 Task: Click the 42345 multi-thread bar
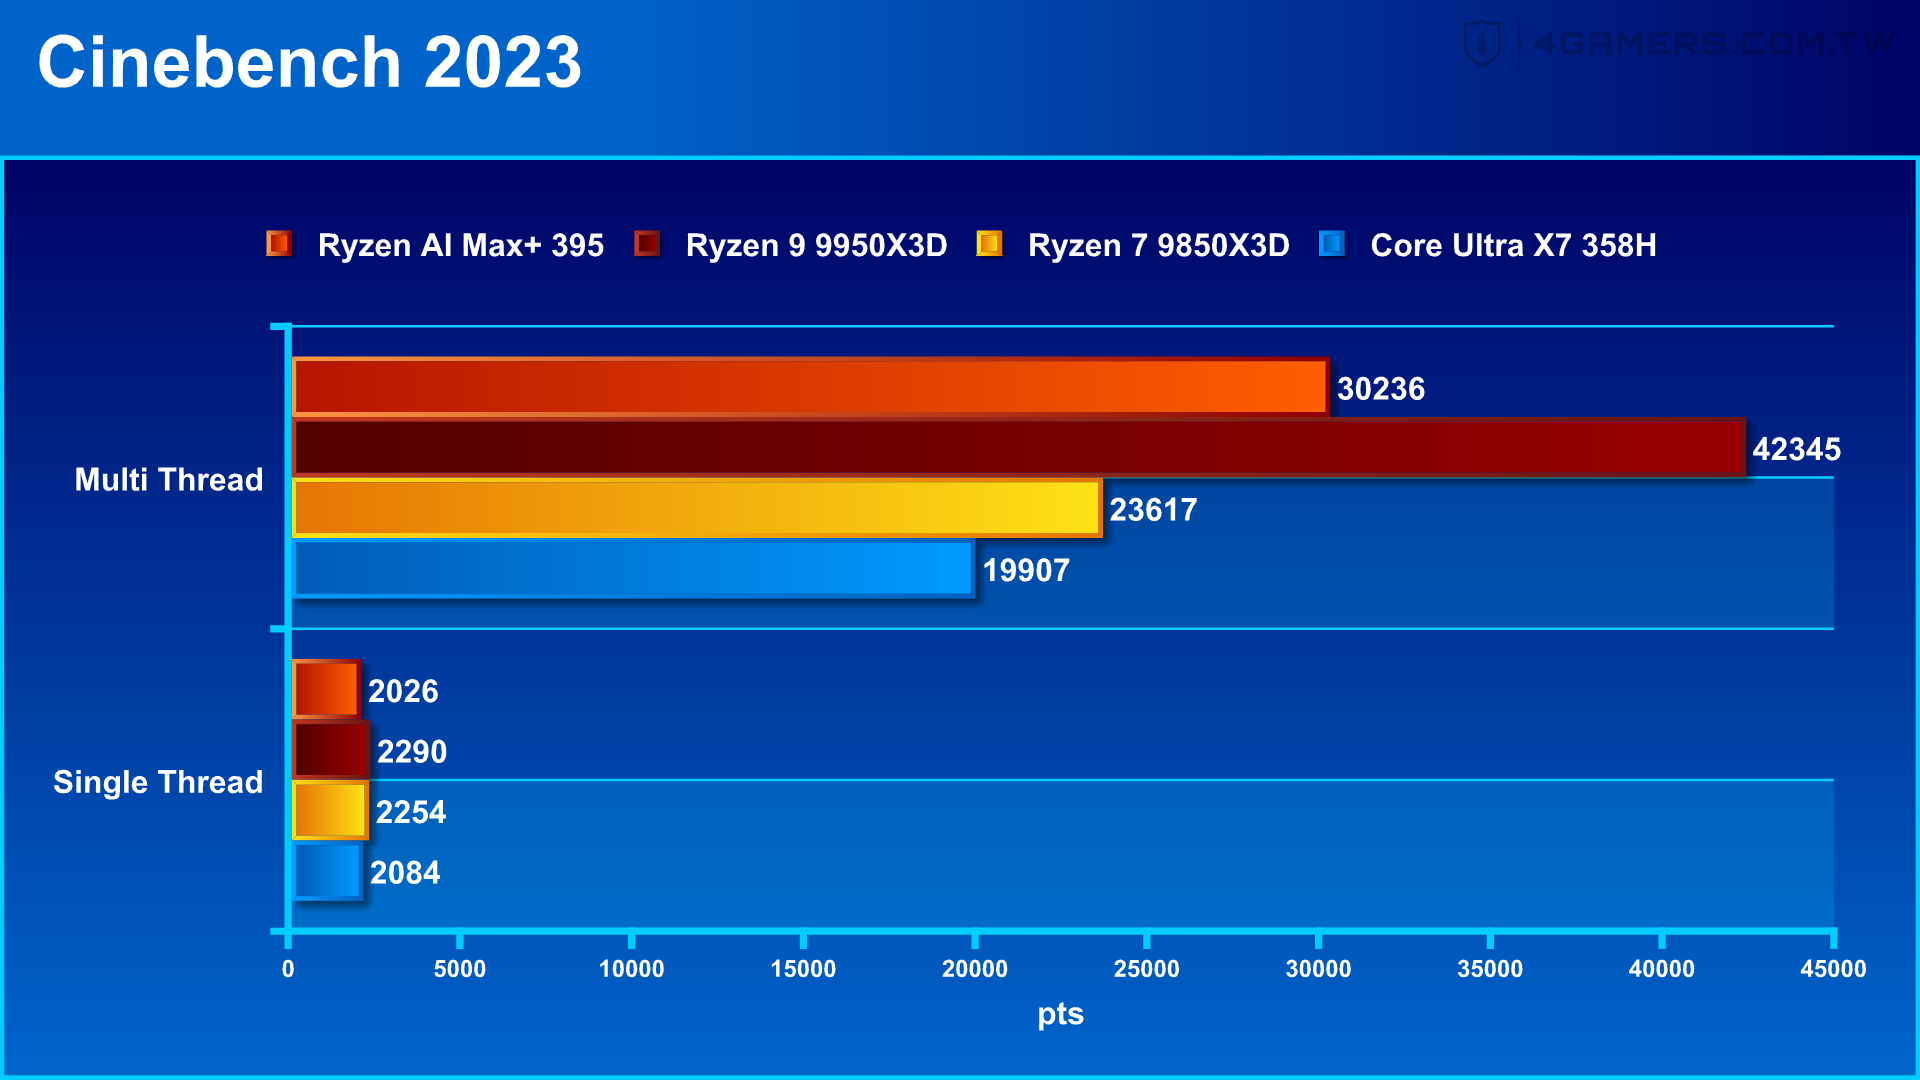click(x=1018, y=448)
